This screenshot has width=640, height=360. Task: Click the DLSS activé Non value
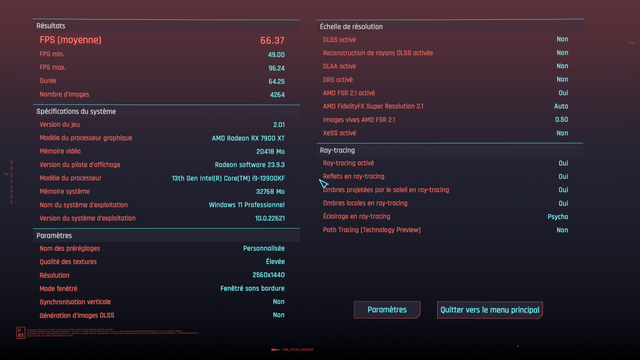[562, 39]
